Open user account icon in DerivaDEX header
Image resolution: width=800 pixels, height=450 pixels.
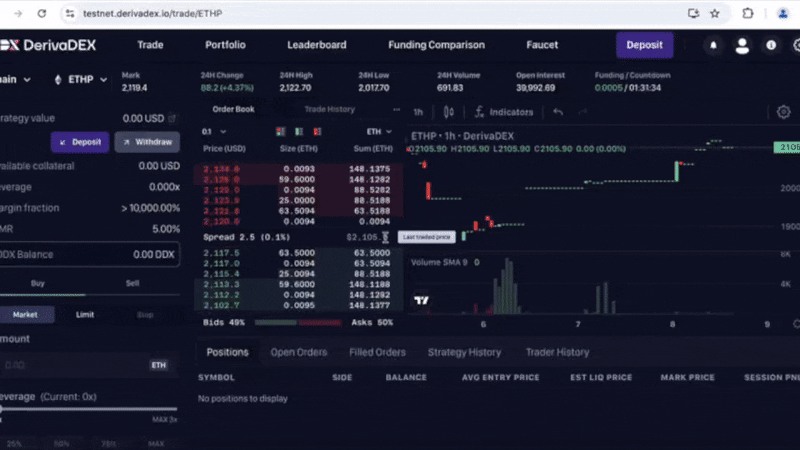742,45
